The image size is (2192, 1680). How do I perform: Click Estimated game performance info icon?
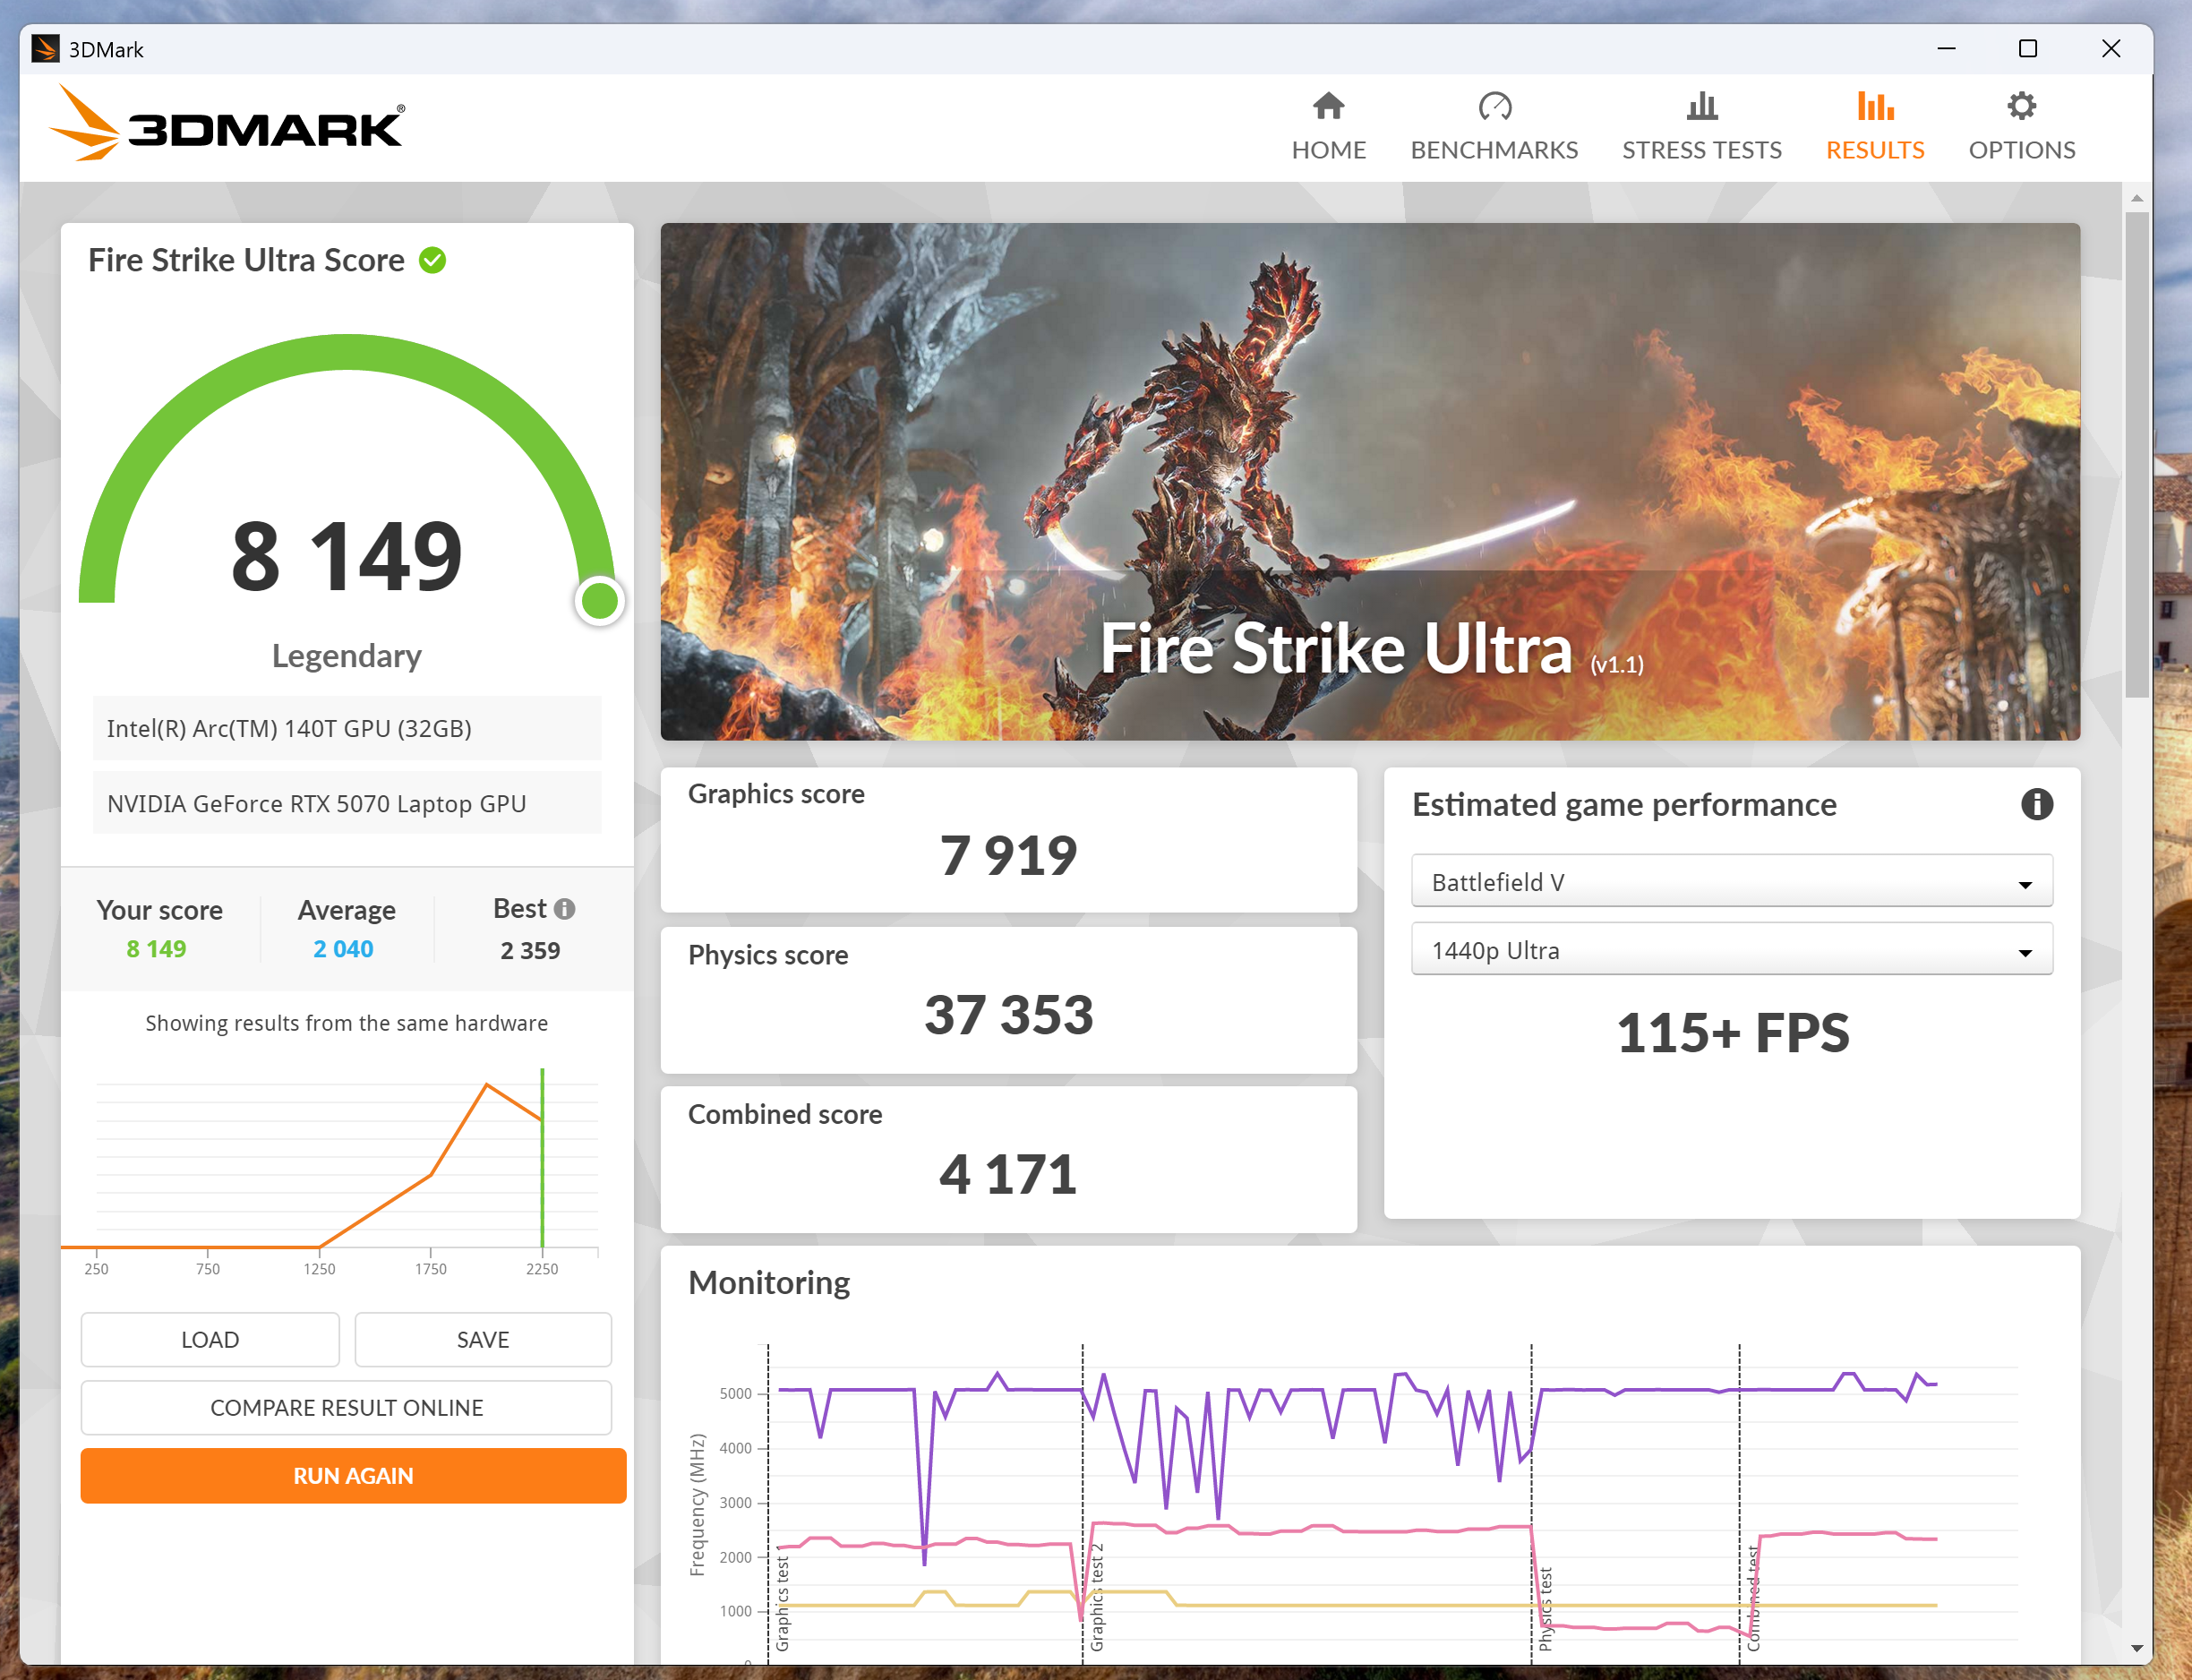(x=2036, y=804)
